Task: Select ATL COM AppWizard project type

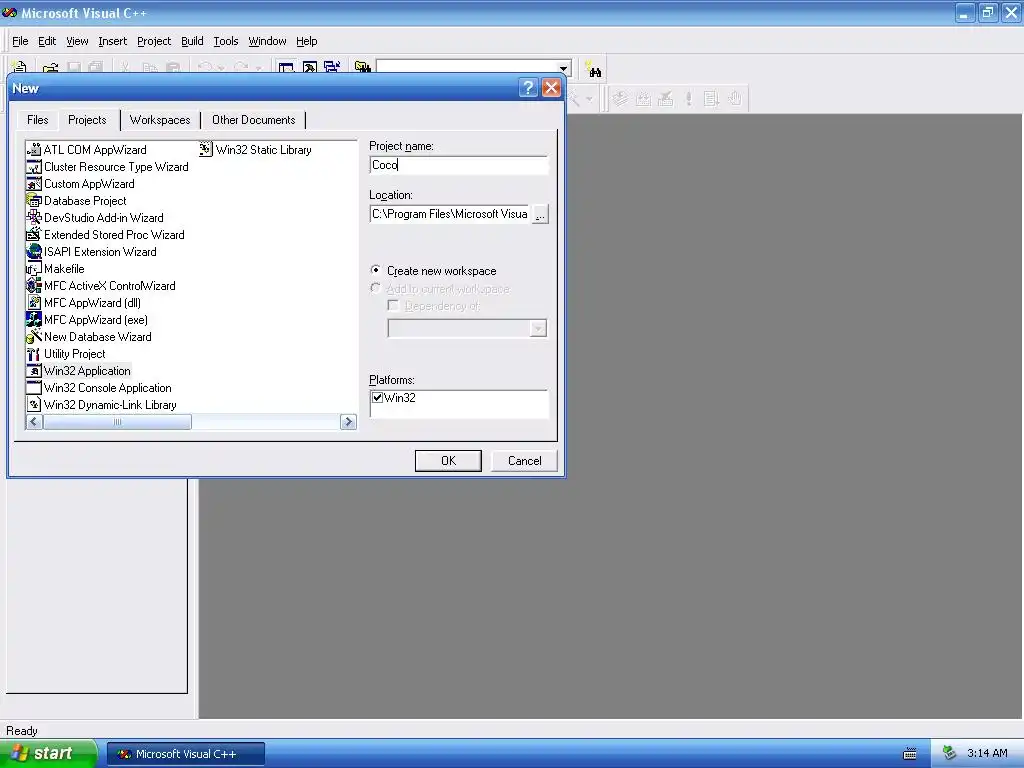Action: point(86,150)
